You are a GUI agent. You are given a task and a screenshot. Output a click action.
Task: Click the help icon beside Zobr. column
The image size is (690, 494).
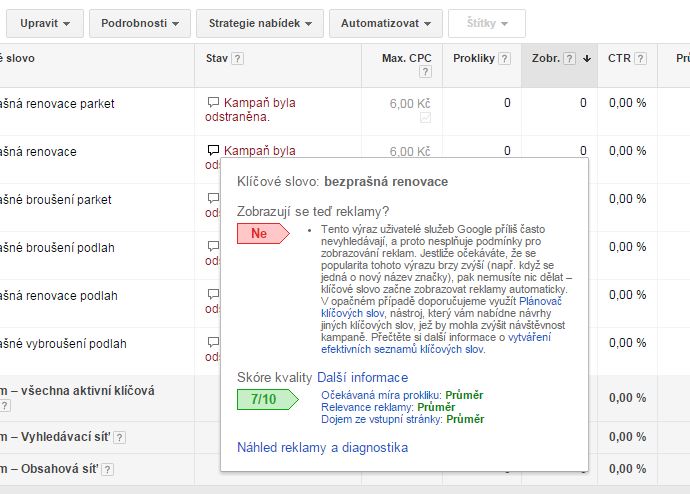(570, 59)
